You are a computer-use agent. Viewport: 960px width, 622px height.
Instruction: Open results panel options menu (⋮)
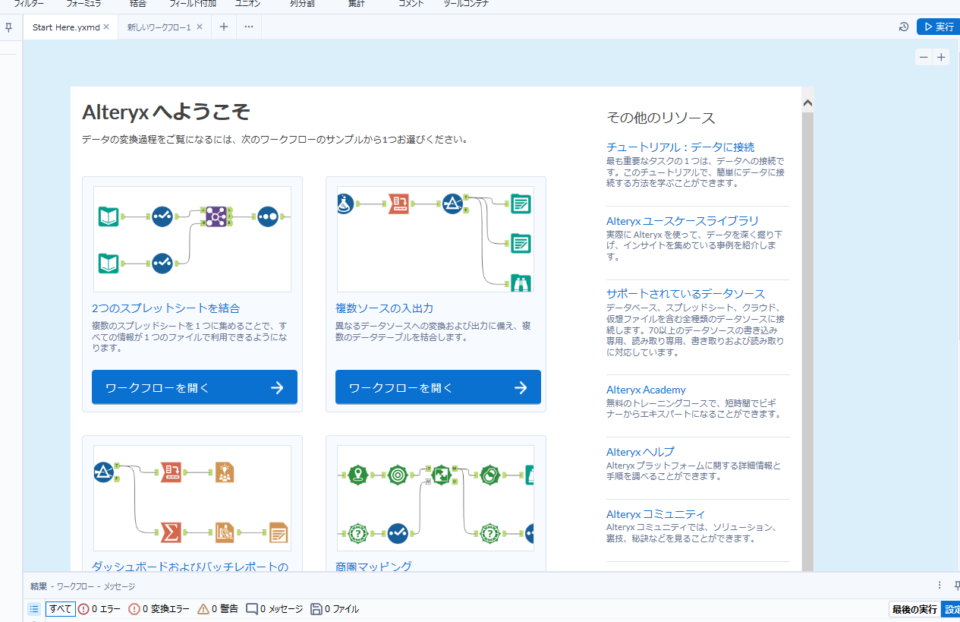coord(939,586)
